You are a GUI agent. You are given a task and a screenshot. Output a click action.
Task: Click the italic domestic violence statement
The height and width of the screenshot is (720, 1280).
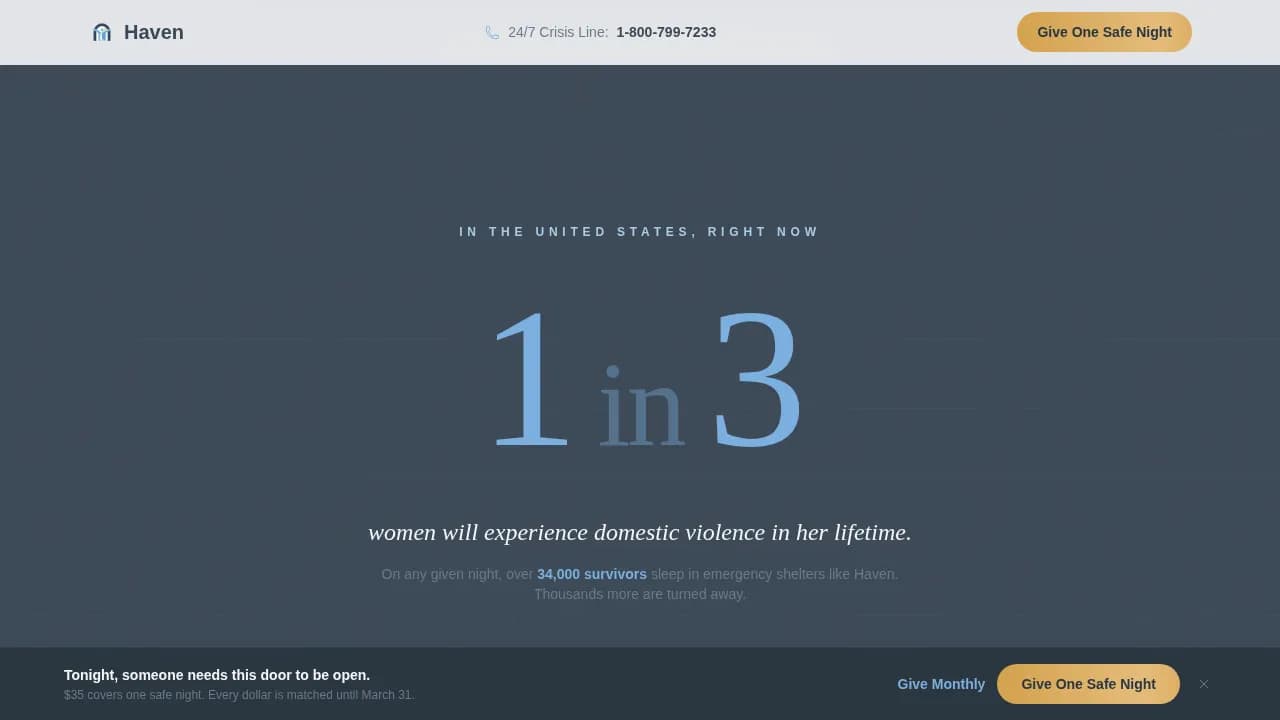click(x=639, y=532)
